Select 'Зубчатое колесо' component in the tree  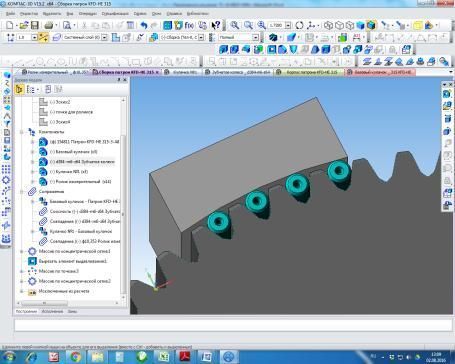[x=82, y=162]
